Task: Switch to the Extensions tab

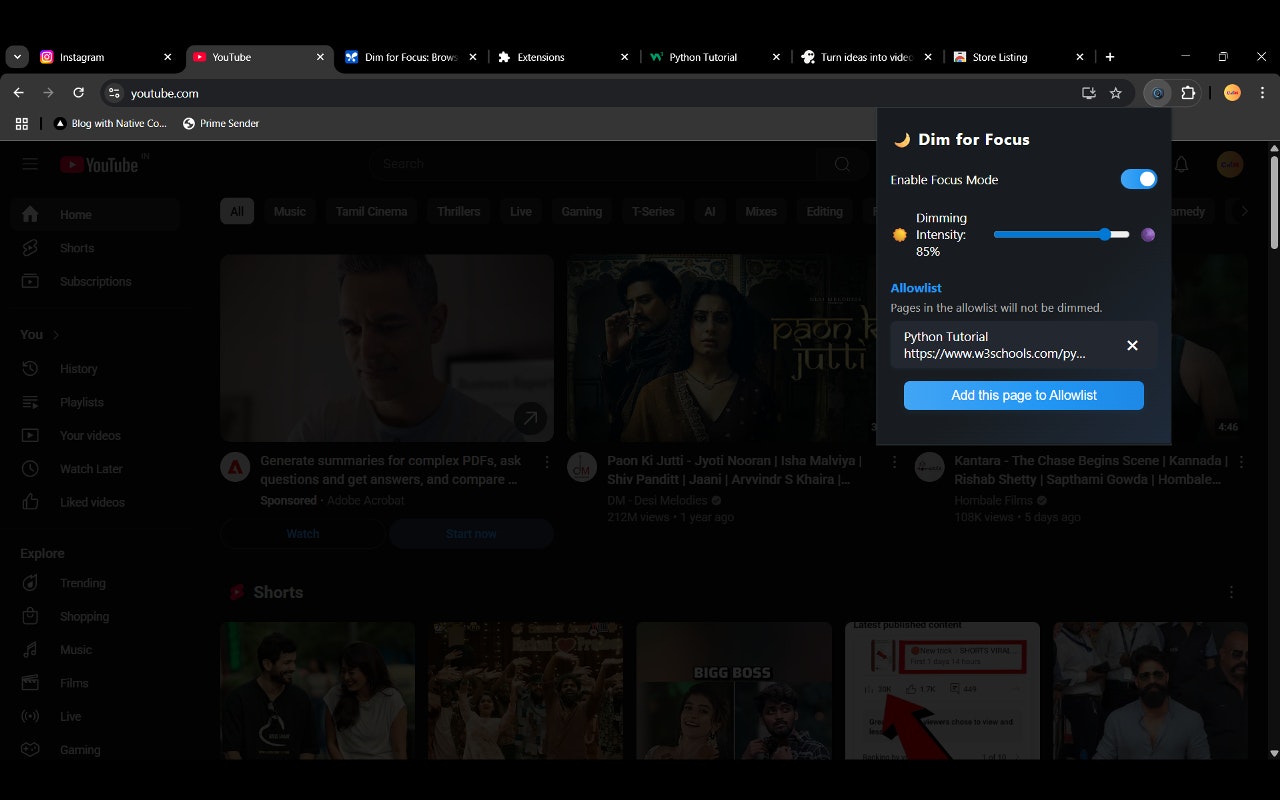Action: click(564, 57)
